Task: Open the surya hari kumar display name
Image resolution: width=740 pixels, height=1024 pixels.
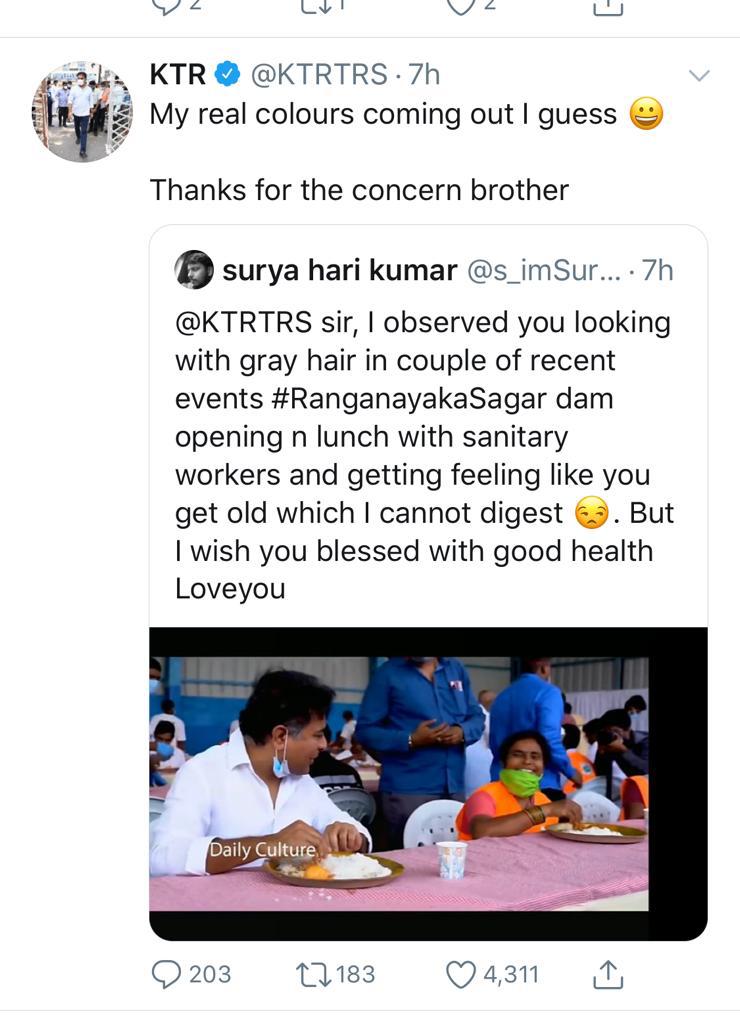Action: [x=340, y=270]
